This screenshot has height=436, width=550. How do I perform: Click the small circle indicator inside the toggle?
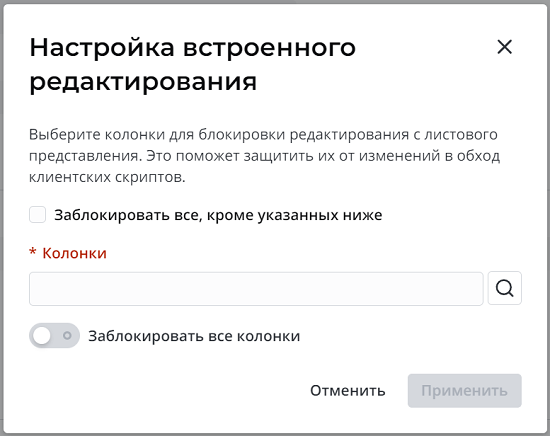[67, 336]
